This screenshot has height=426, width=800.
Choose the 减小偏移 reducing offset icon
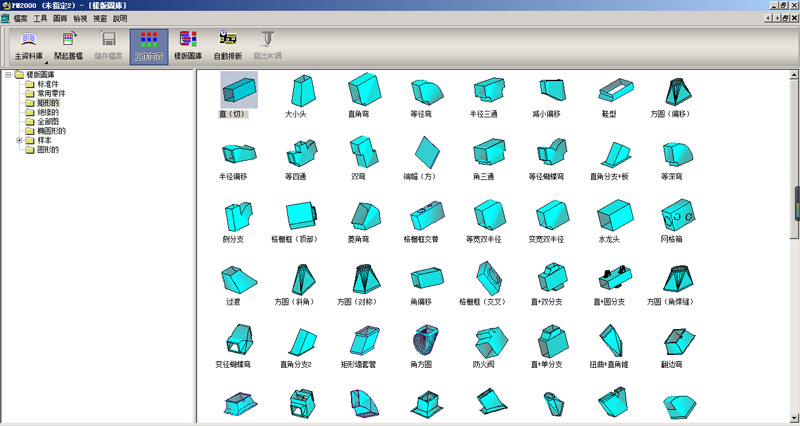[552, 89]
